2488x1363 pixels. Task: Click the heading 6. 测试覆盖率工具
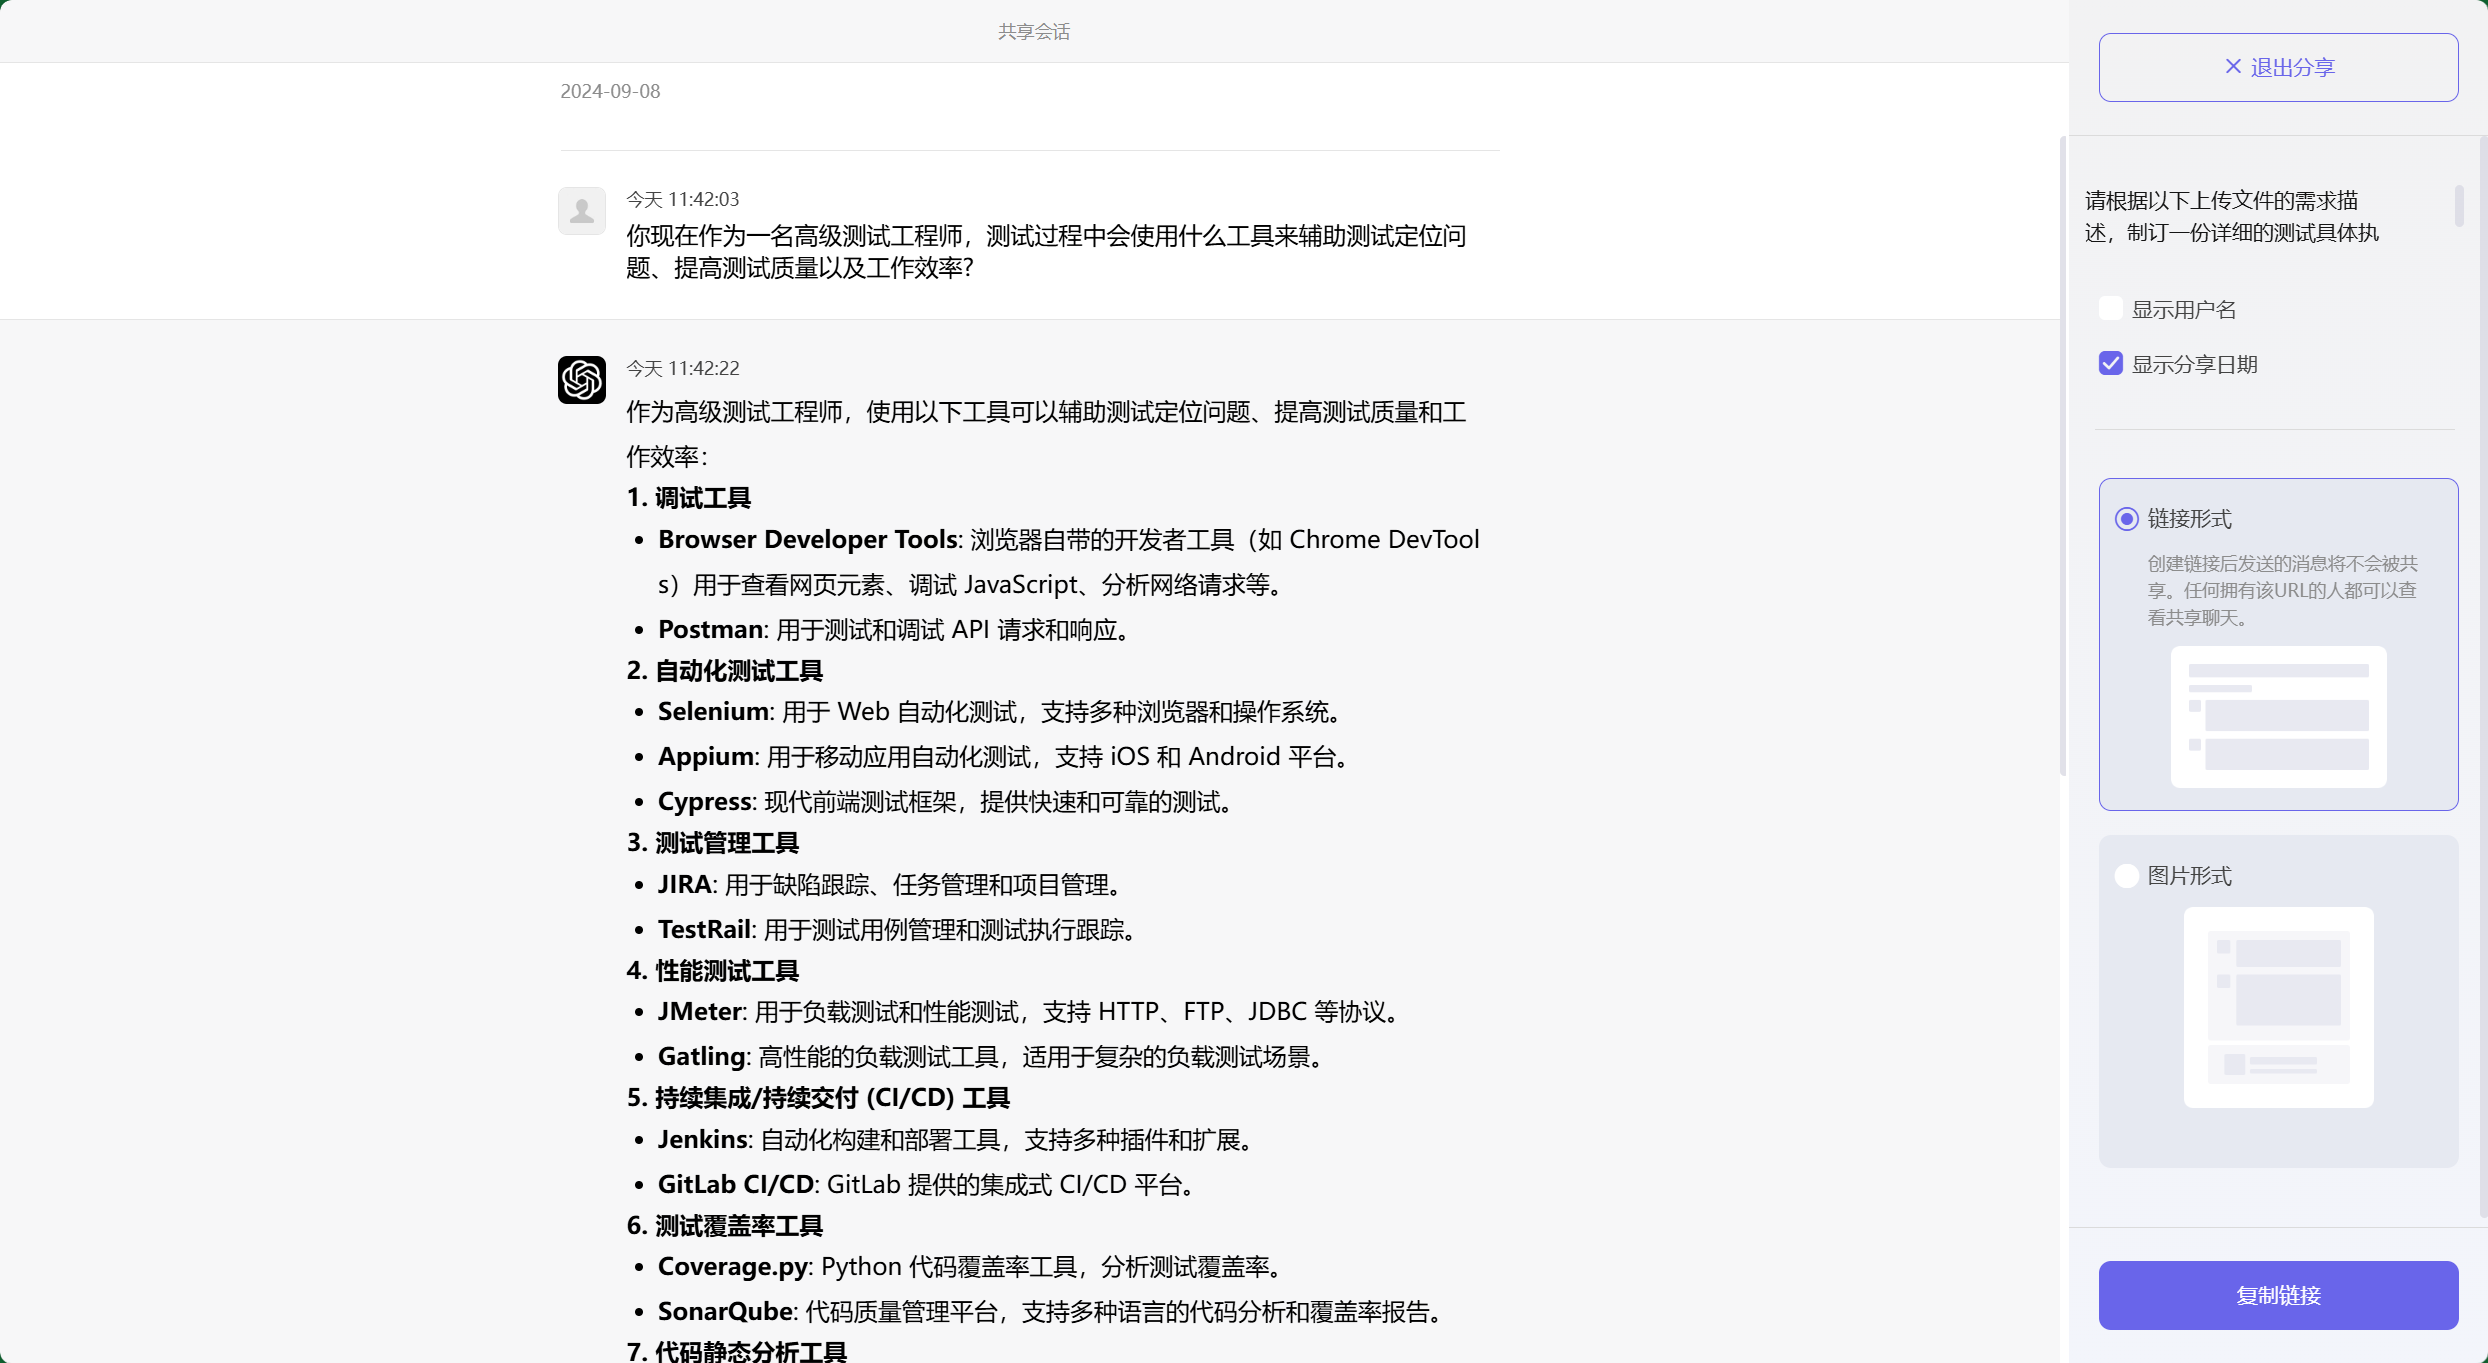click(x=725, y=1225)
